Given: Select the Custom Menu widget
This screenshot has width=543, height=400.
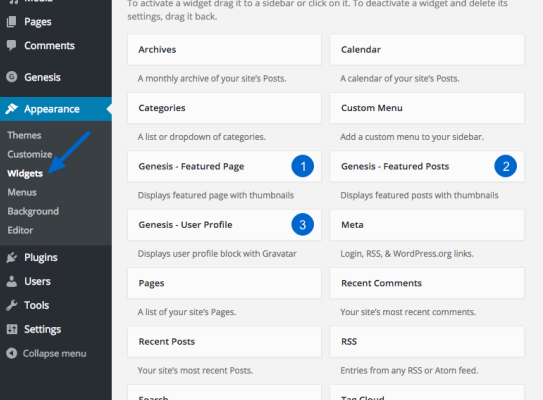Looking at the screenshot, I should tap(427, 108).
